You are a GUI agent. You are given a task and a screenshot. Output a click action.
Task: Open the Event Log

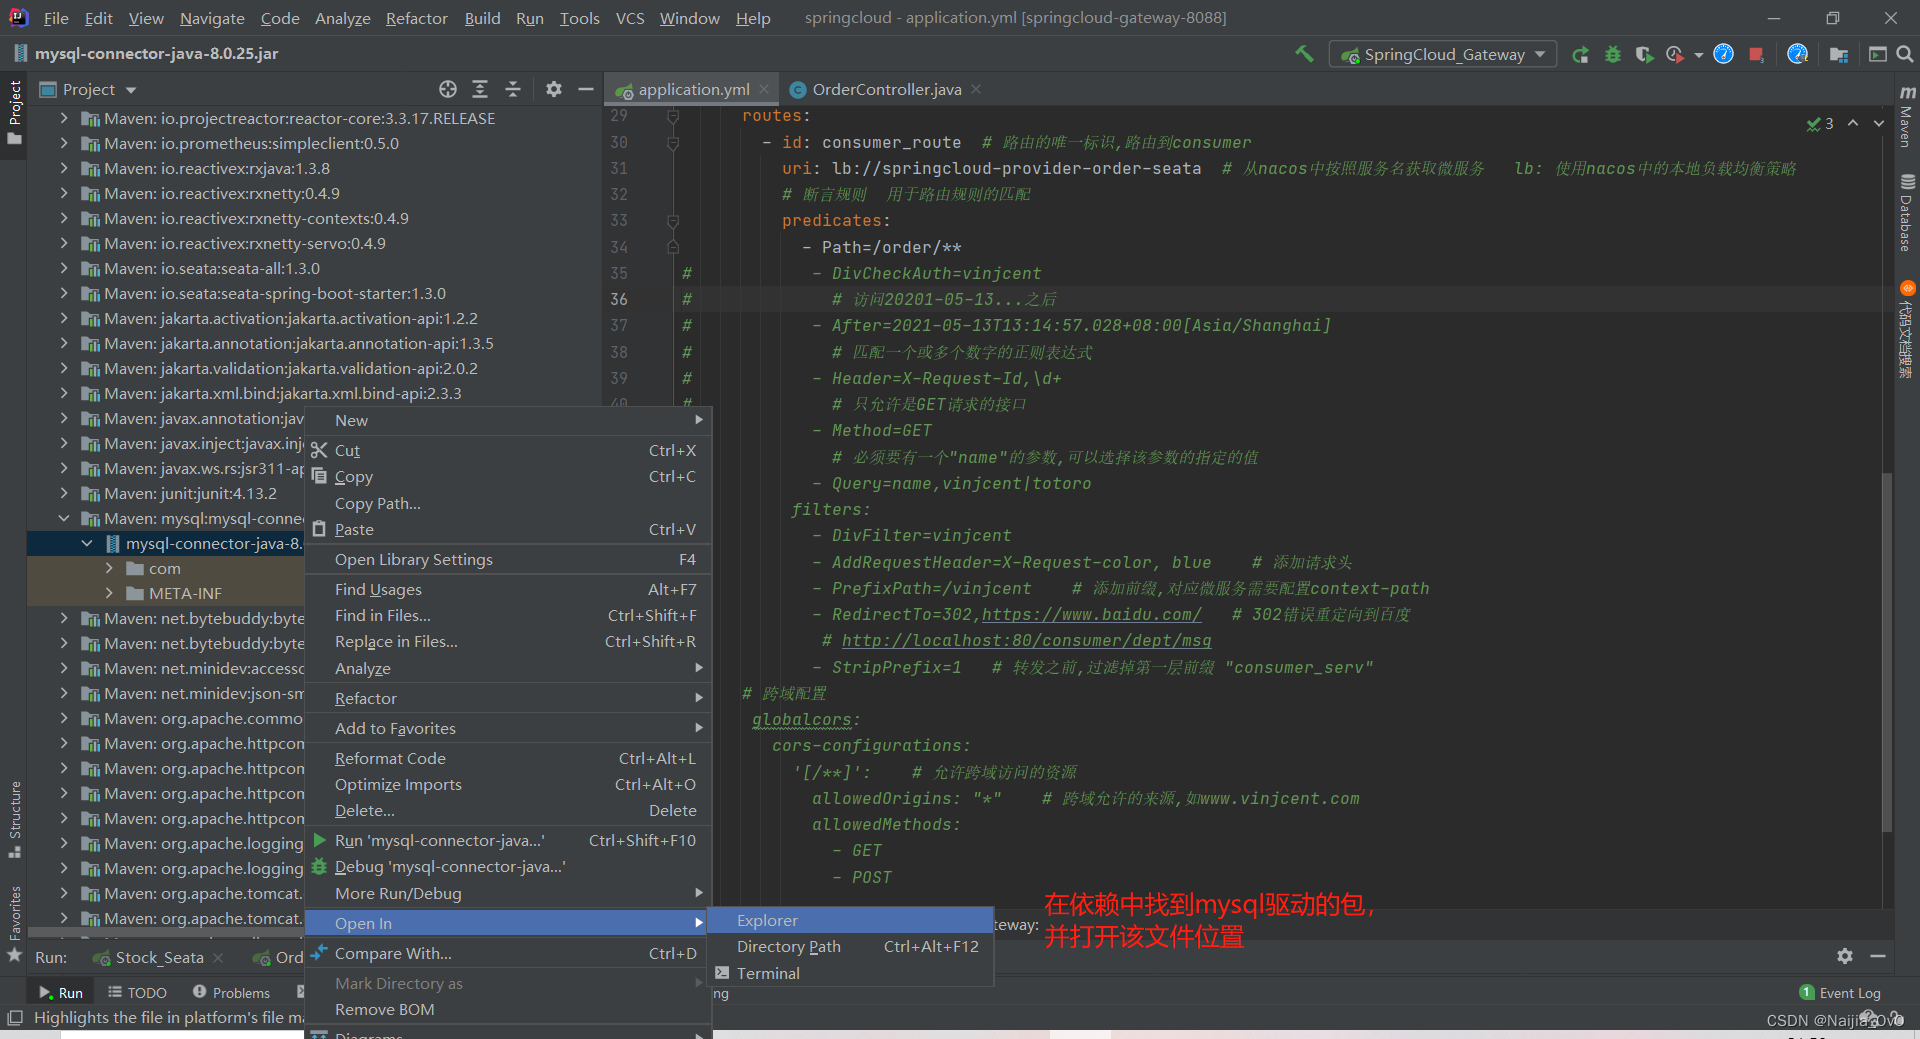click(x=1840, y=993)
